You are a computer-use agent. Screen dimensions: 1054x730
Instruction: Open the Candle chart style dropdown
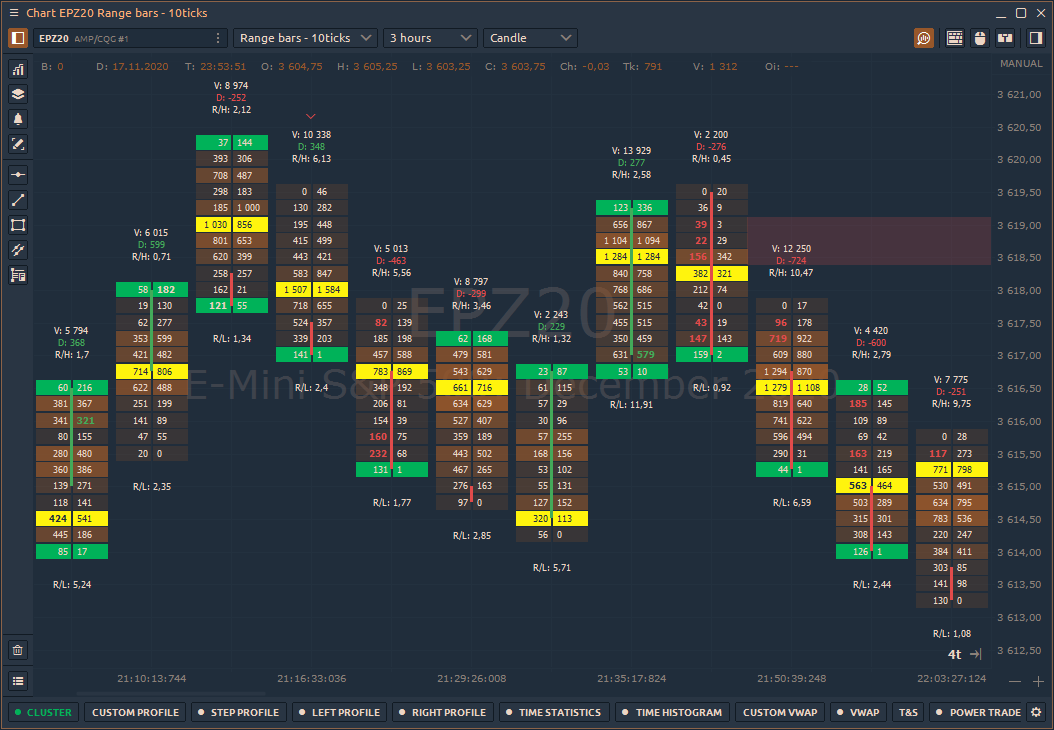530,38
